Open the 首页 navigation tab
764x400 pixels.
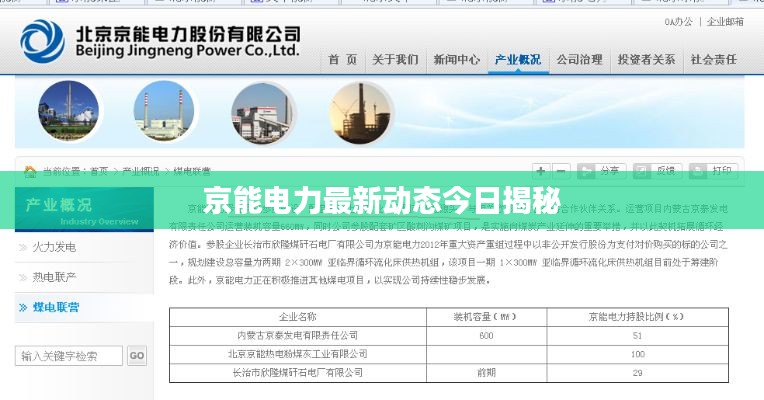343,60
